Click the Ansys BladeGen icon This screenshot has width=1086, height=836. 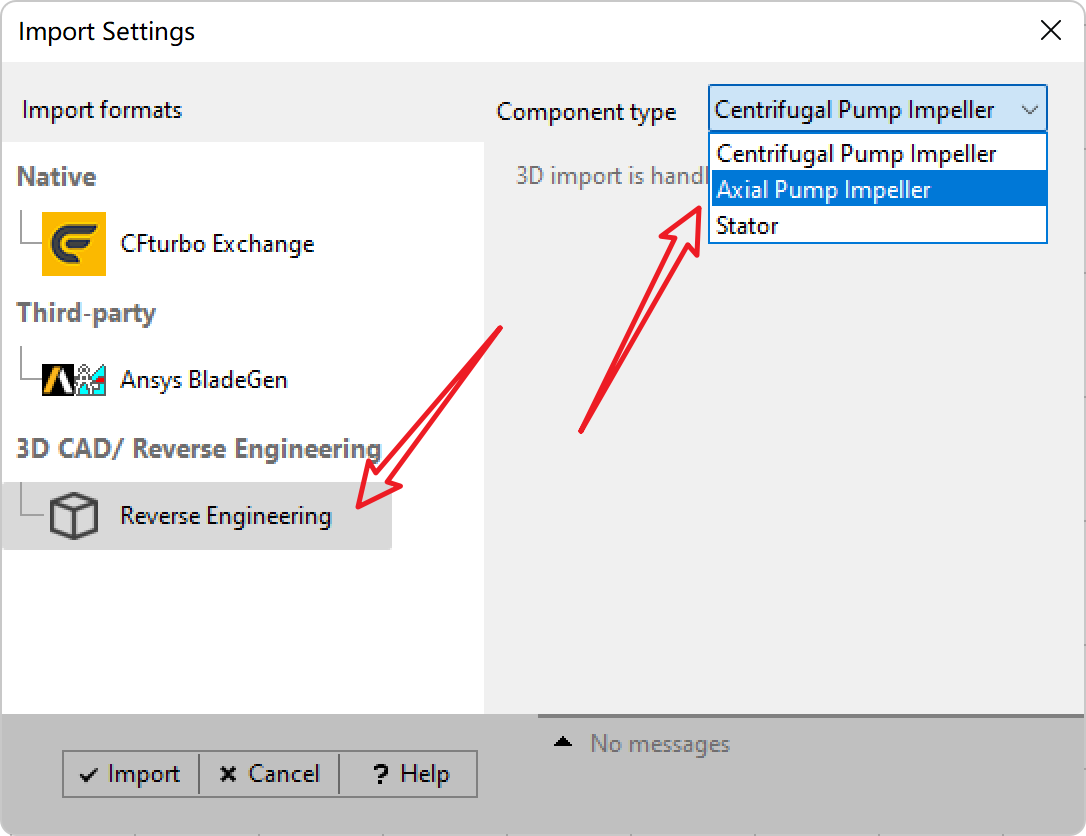pos(74,380)
